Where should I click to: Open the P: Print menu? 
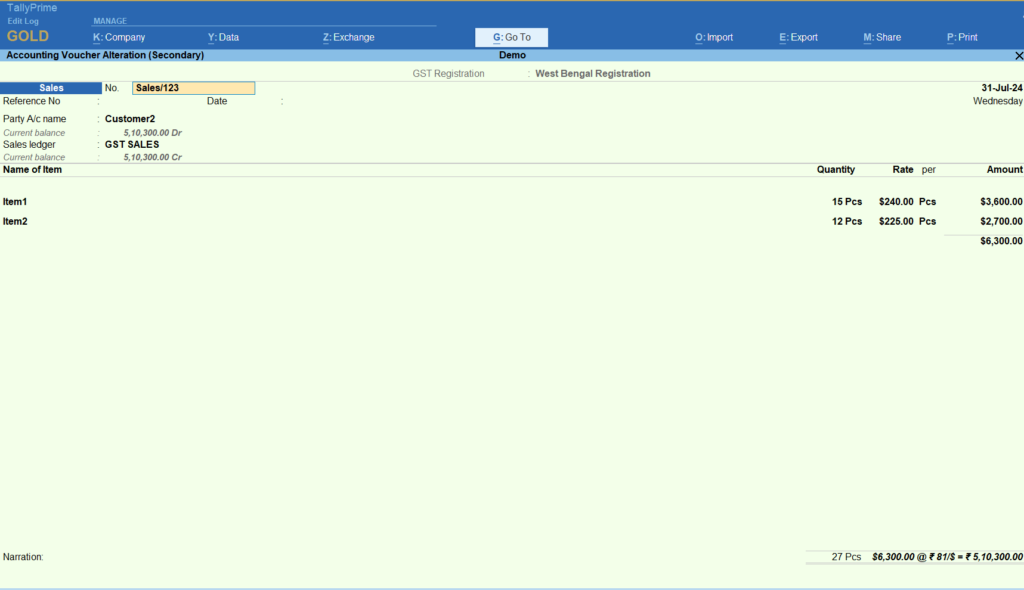pyautogui.click(x=961, y=36)
